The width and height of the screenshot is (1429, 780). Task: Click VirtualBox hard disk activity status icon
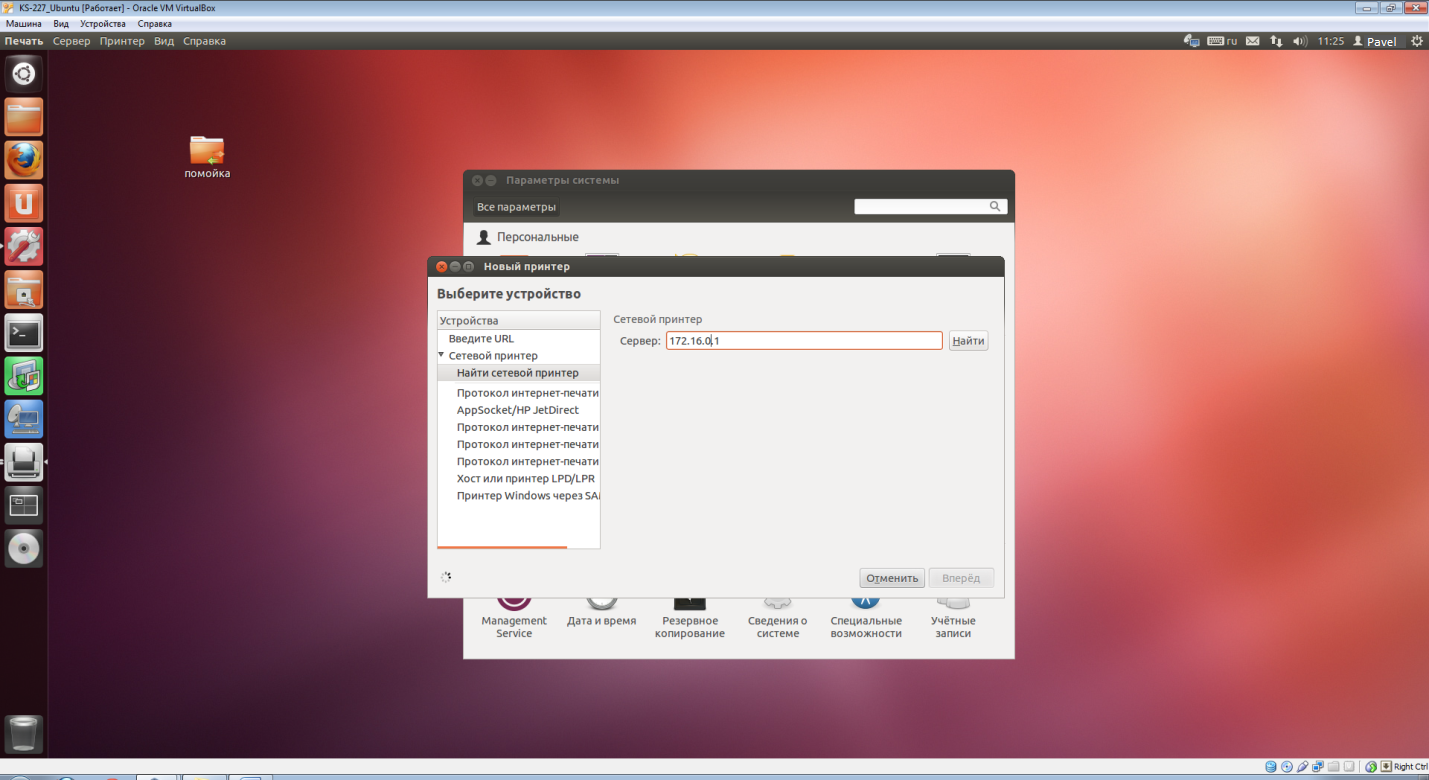click(x=1271, y=767)
